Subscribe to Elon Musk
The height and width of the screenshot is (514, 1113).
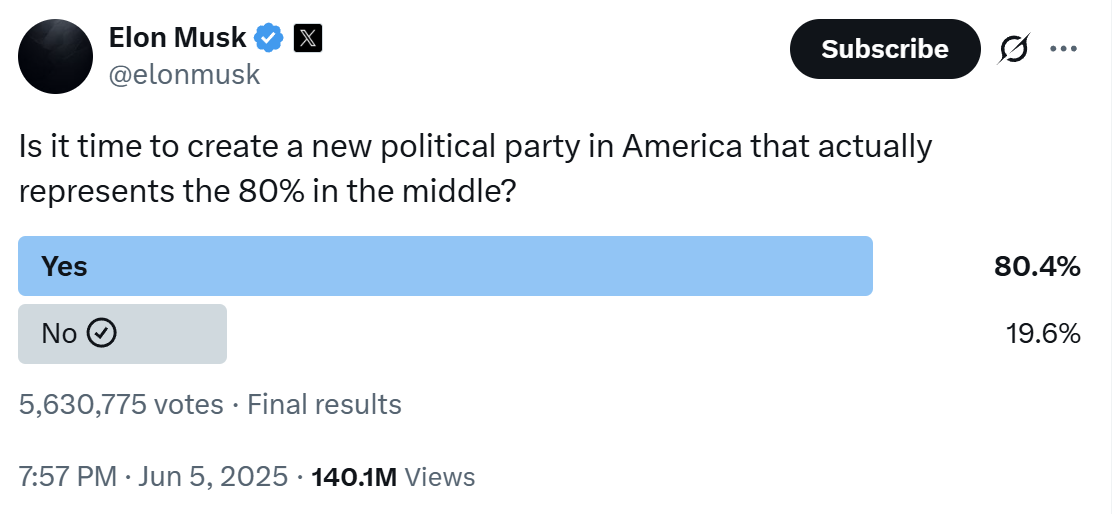tap(884, 49)
